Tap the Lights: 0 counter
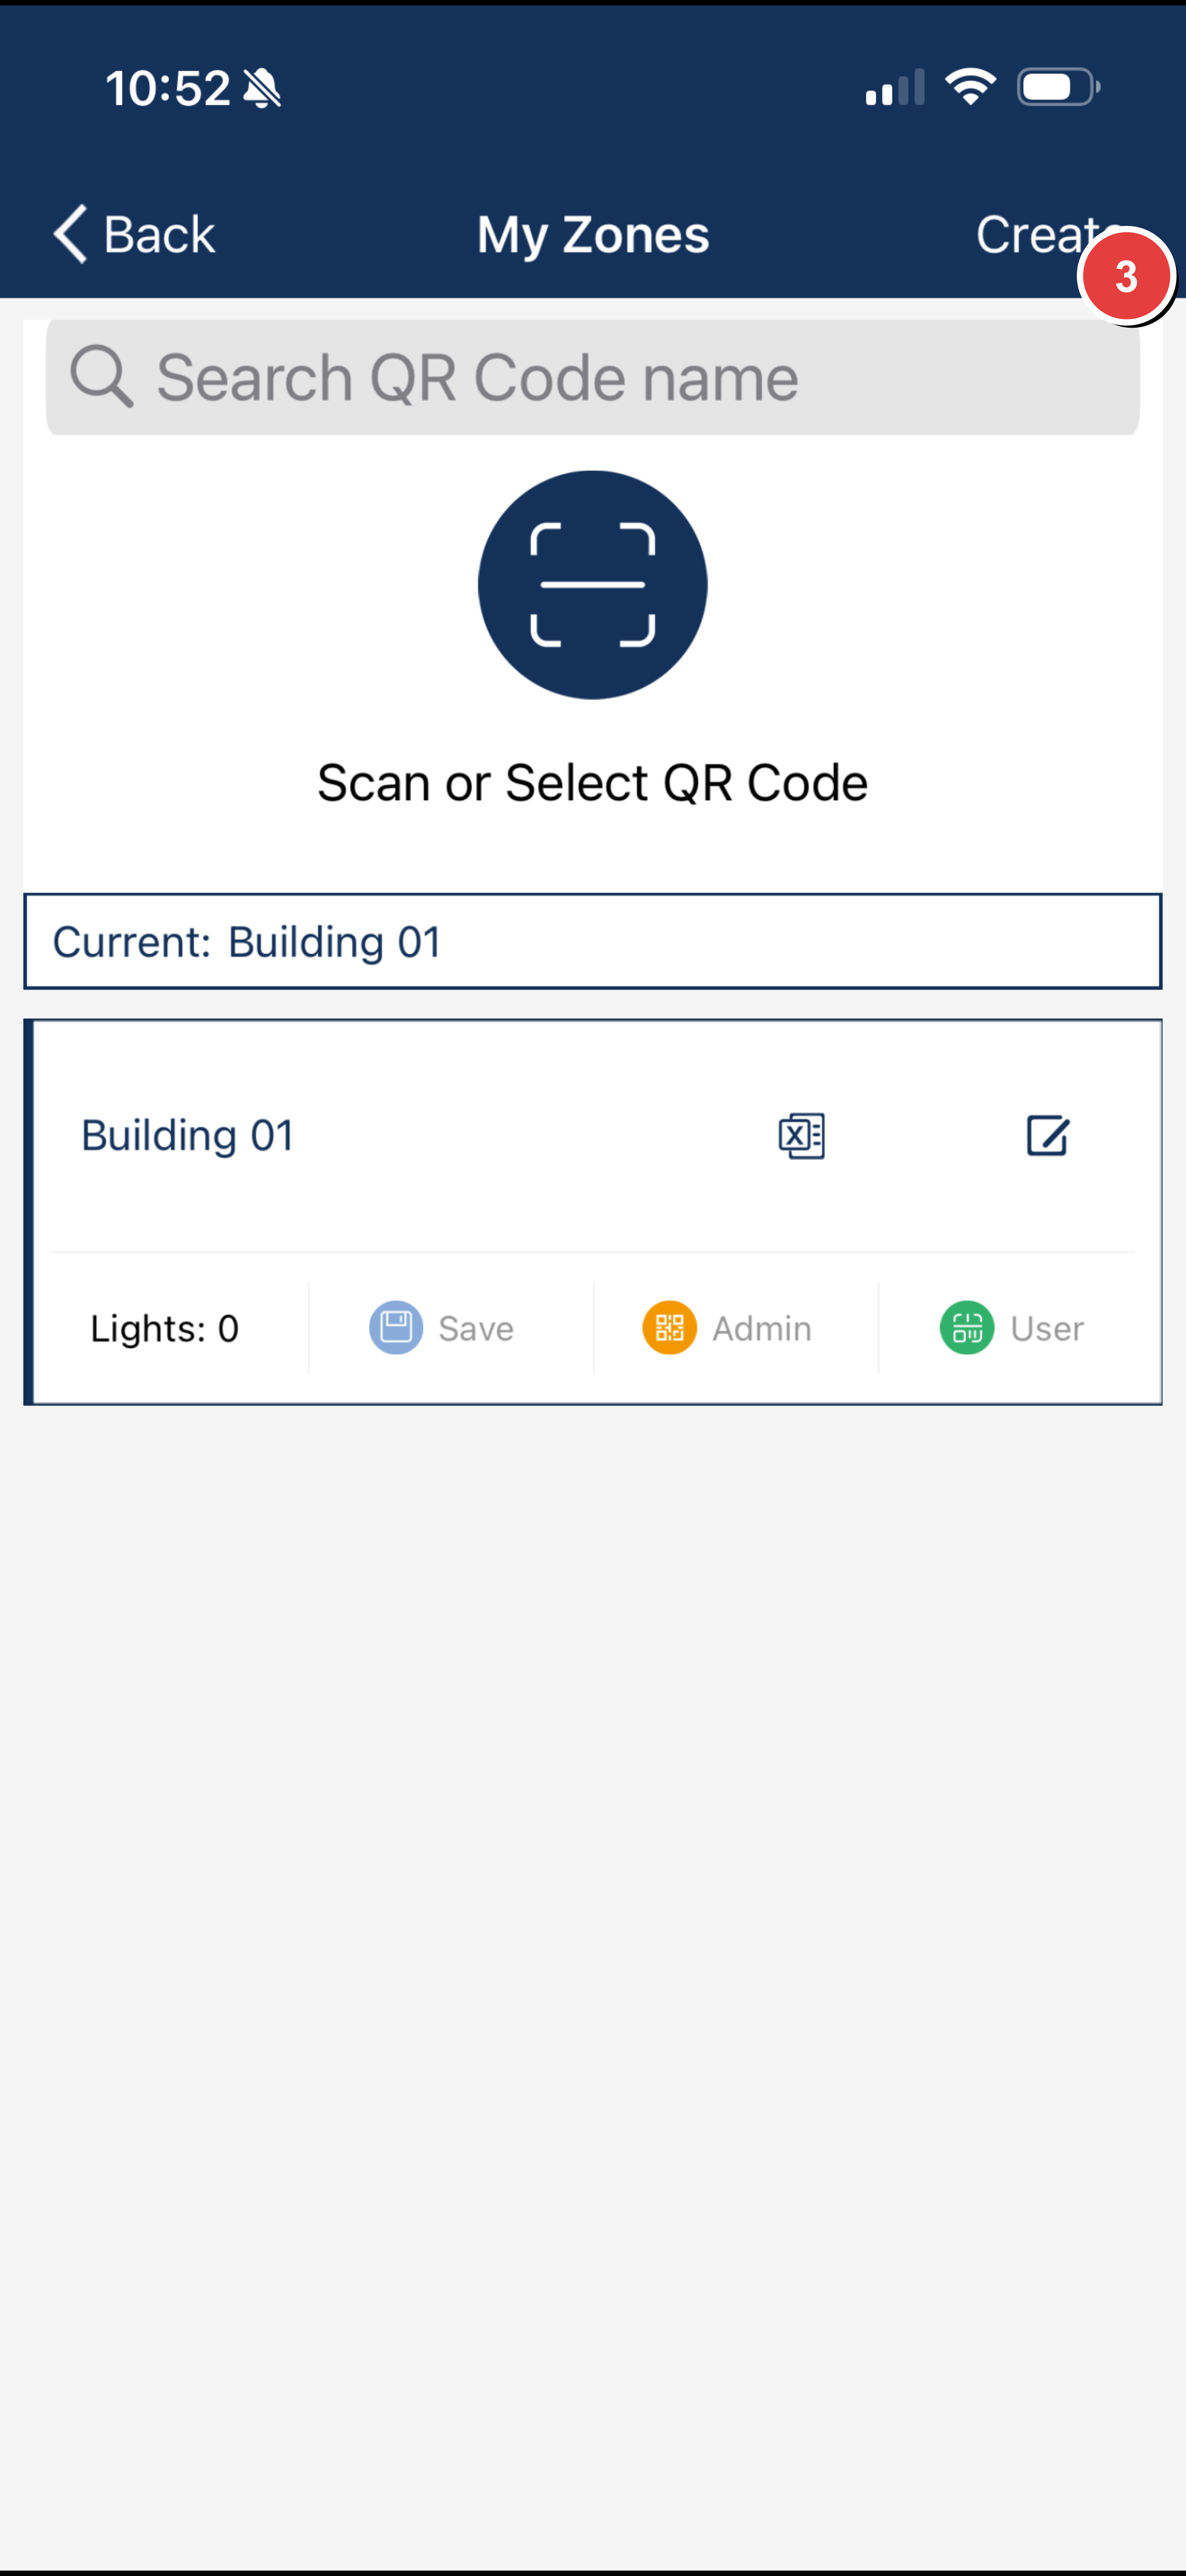 click(164, 1328)
